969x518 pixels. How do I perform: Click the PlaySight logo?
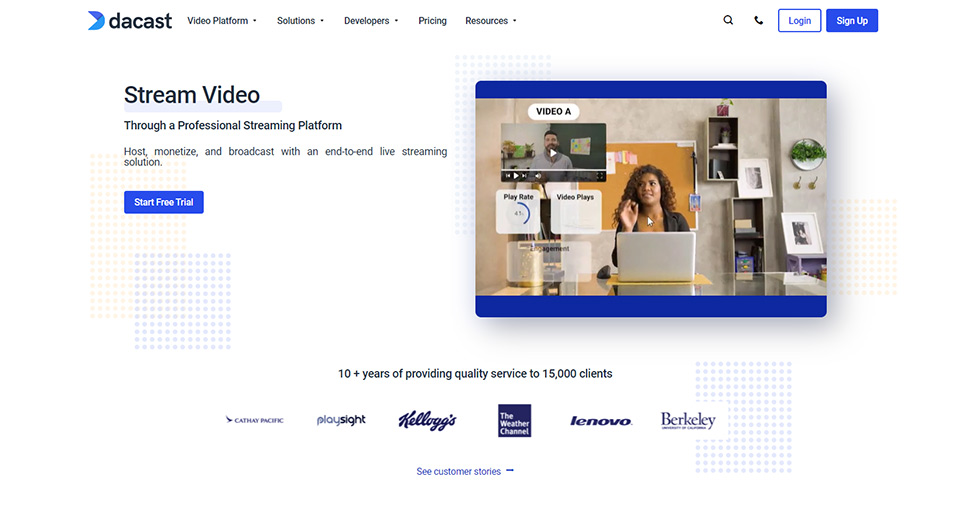[341, 420]
